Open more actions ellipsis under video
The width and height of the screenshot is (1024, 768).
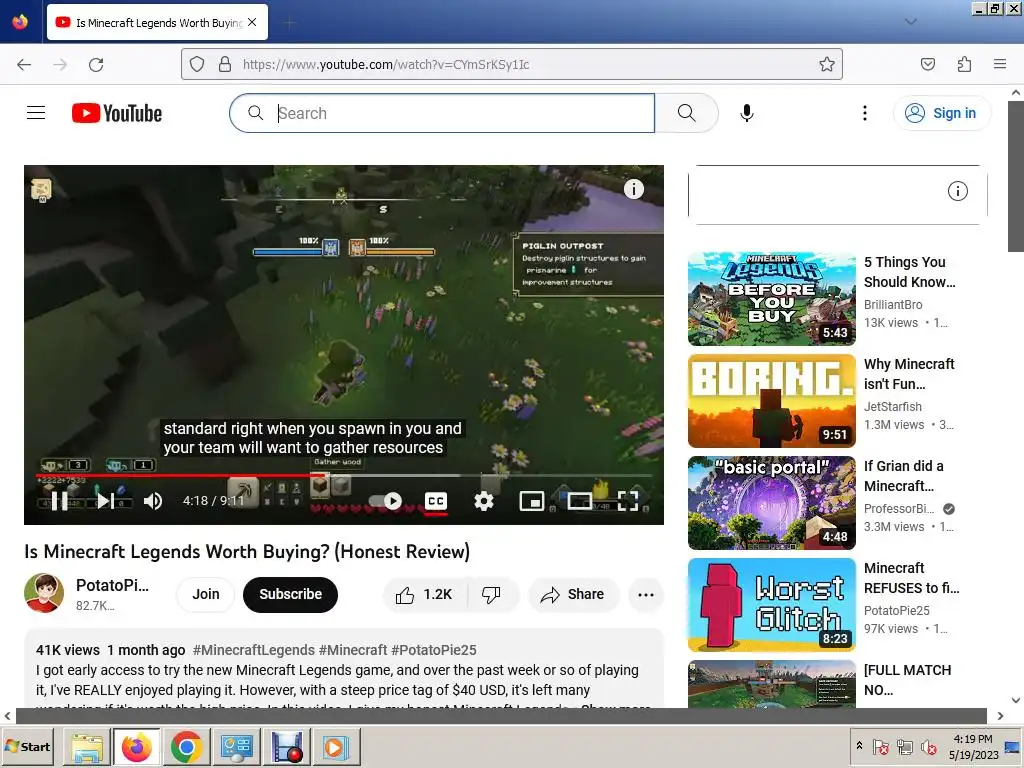coord(646,594)
